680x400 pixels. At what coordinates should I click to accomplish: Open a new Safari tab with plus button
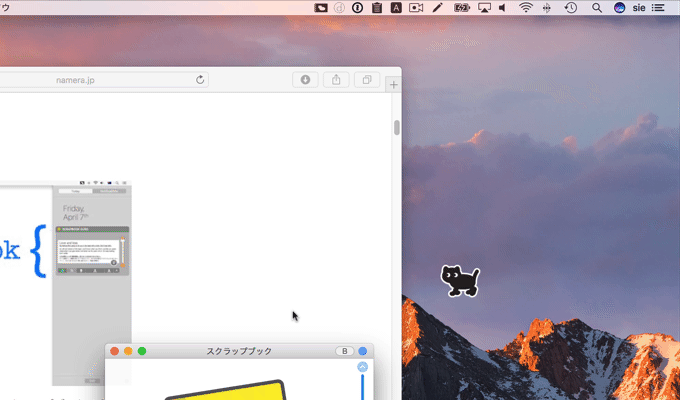click(393, 85)
